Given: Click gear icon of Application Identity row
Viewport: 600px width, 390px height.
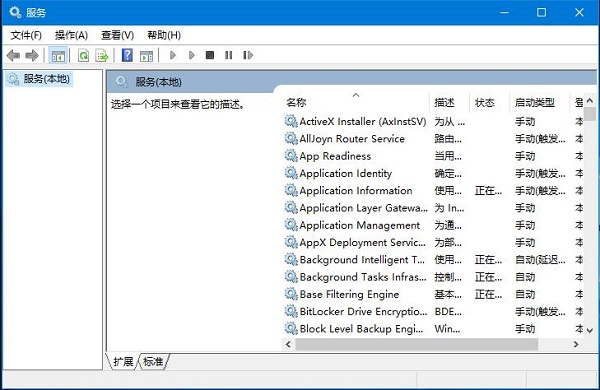Looking at the screenshot, I should [x=291, y=173].
